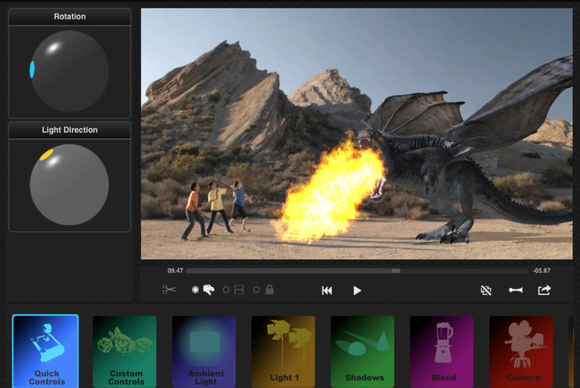This screenshot has height=388, width=580.
Task: Select the lock mode radio button
Action: 256,290
